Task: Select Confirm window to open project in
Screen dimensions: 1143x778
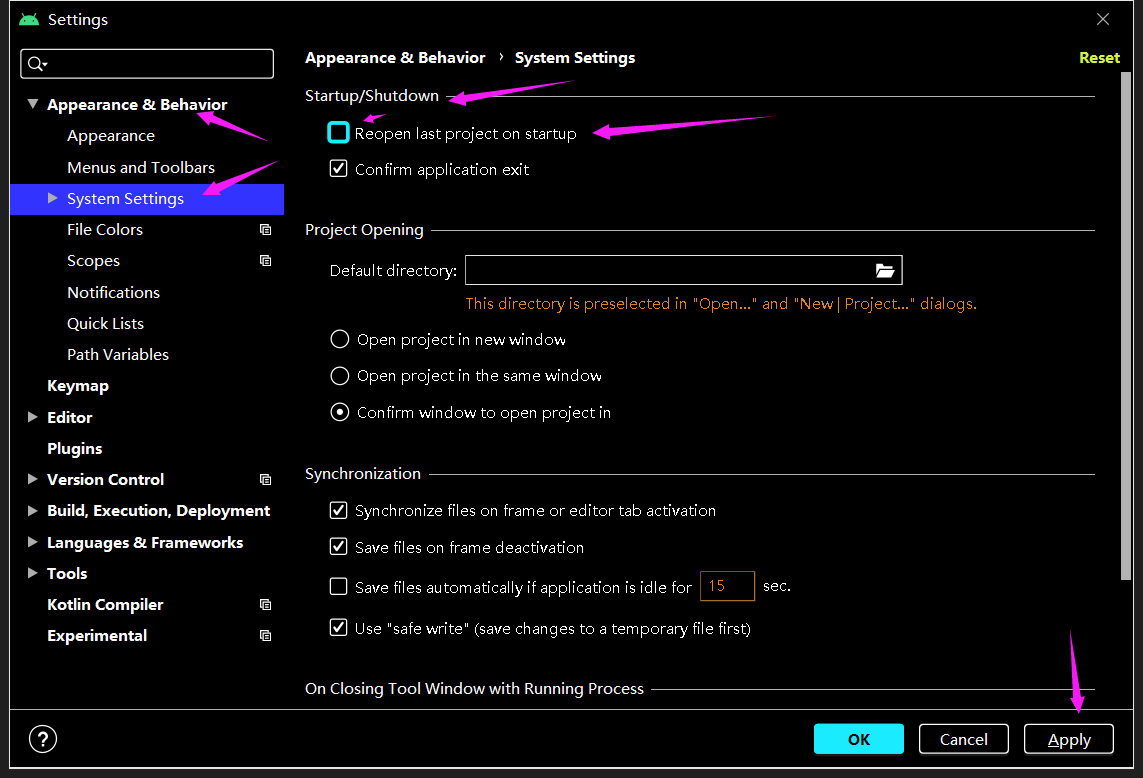Action: (x=340, y=412)
